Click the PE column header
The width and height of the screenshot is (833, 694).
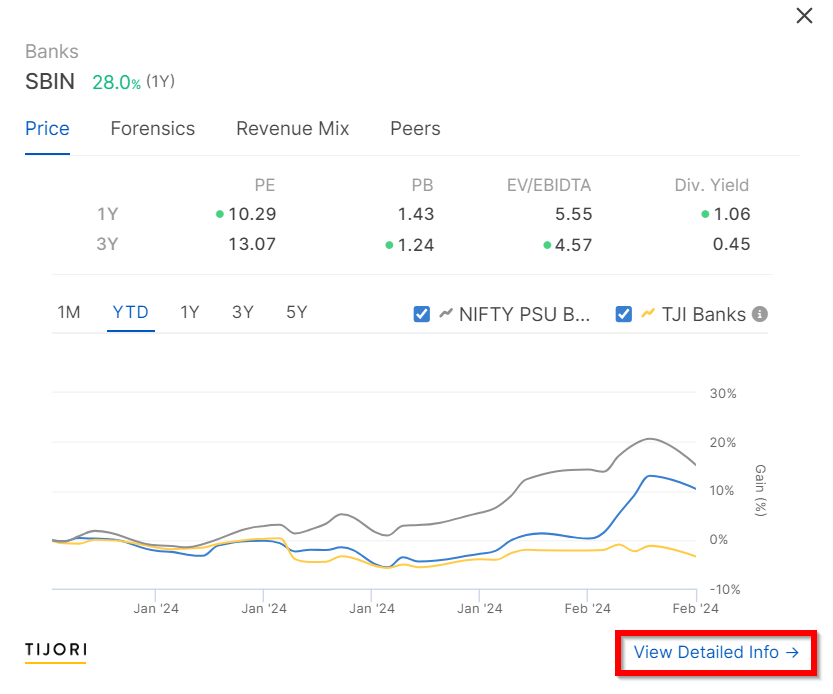pyautogui.click(x=265, y=185)
